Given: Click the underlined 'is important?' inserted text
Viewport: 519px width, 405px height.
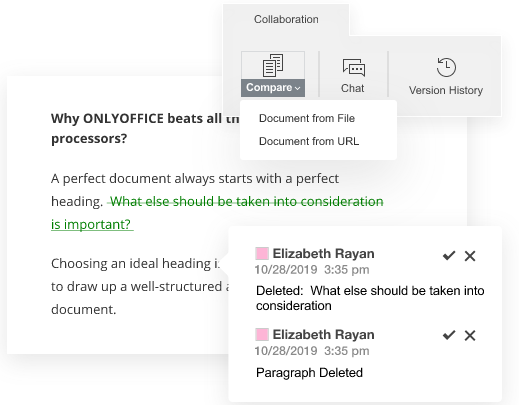Looking at the screenshot, I should point(92,224).
